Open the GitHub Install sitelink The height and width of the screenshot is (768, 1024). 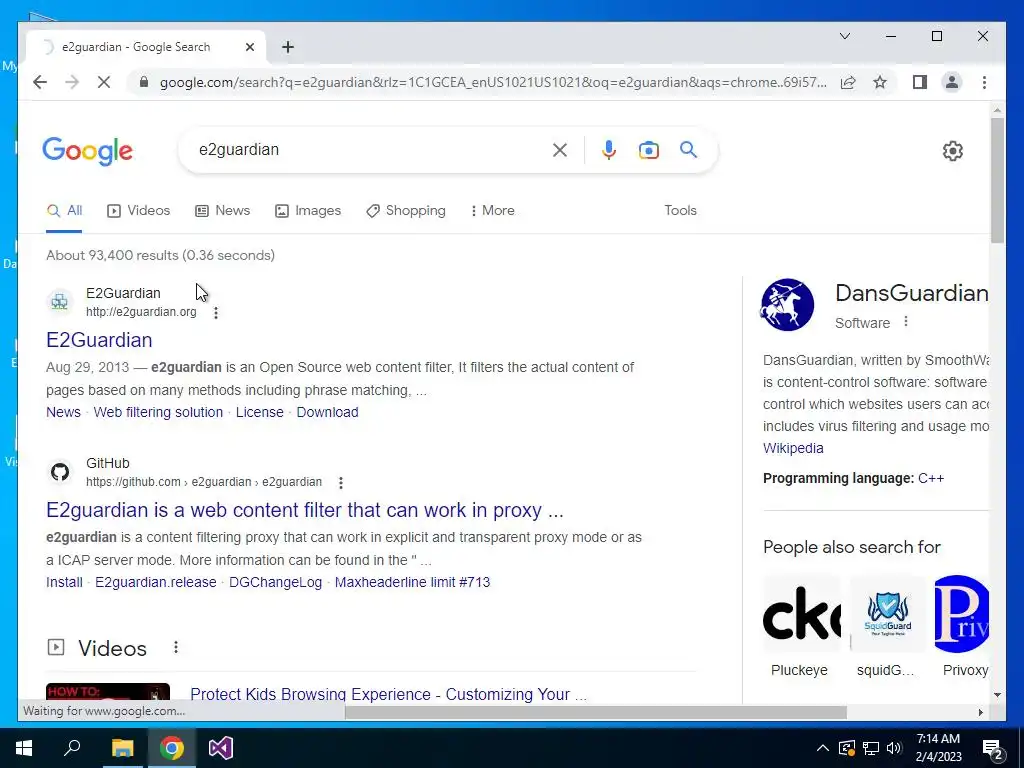(64, 582)
